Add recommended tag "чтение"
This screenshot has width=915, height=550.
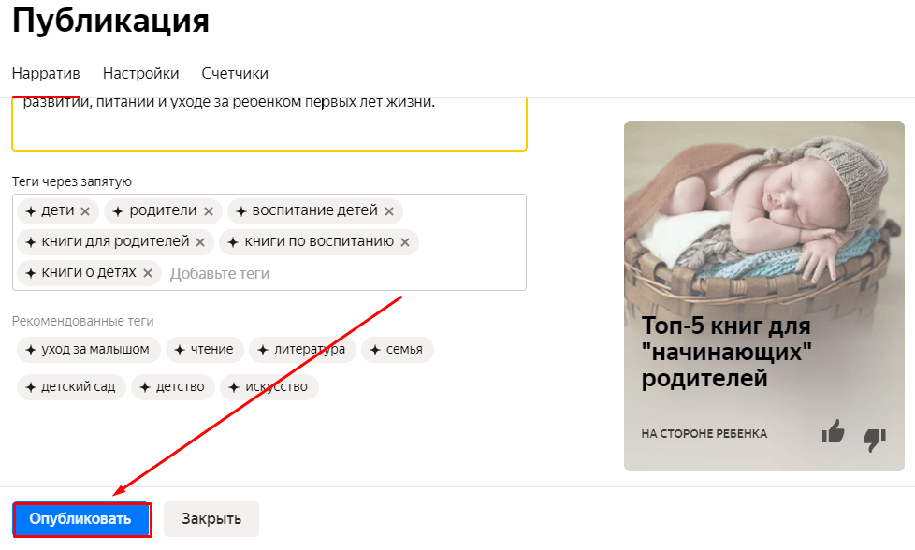[205, 350]
